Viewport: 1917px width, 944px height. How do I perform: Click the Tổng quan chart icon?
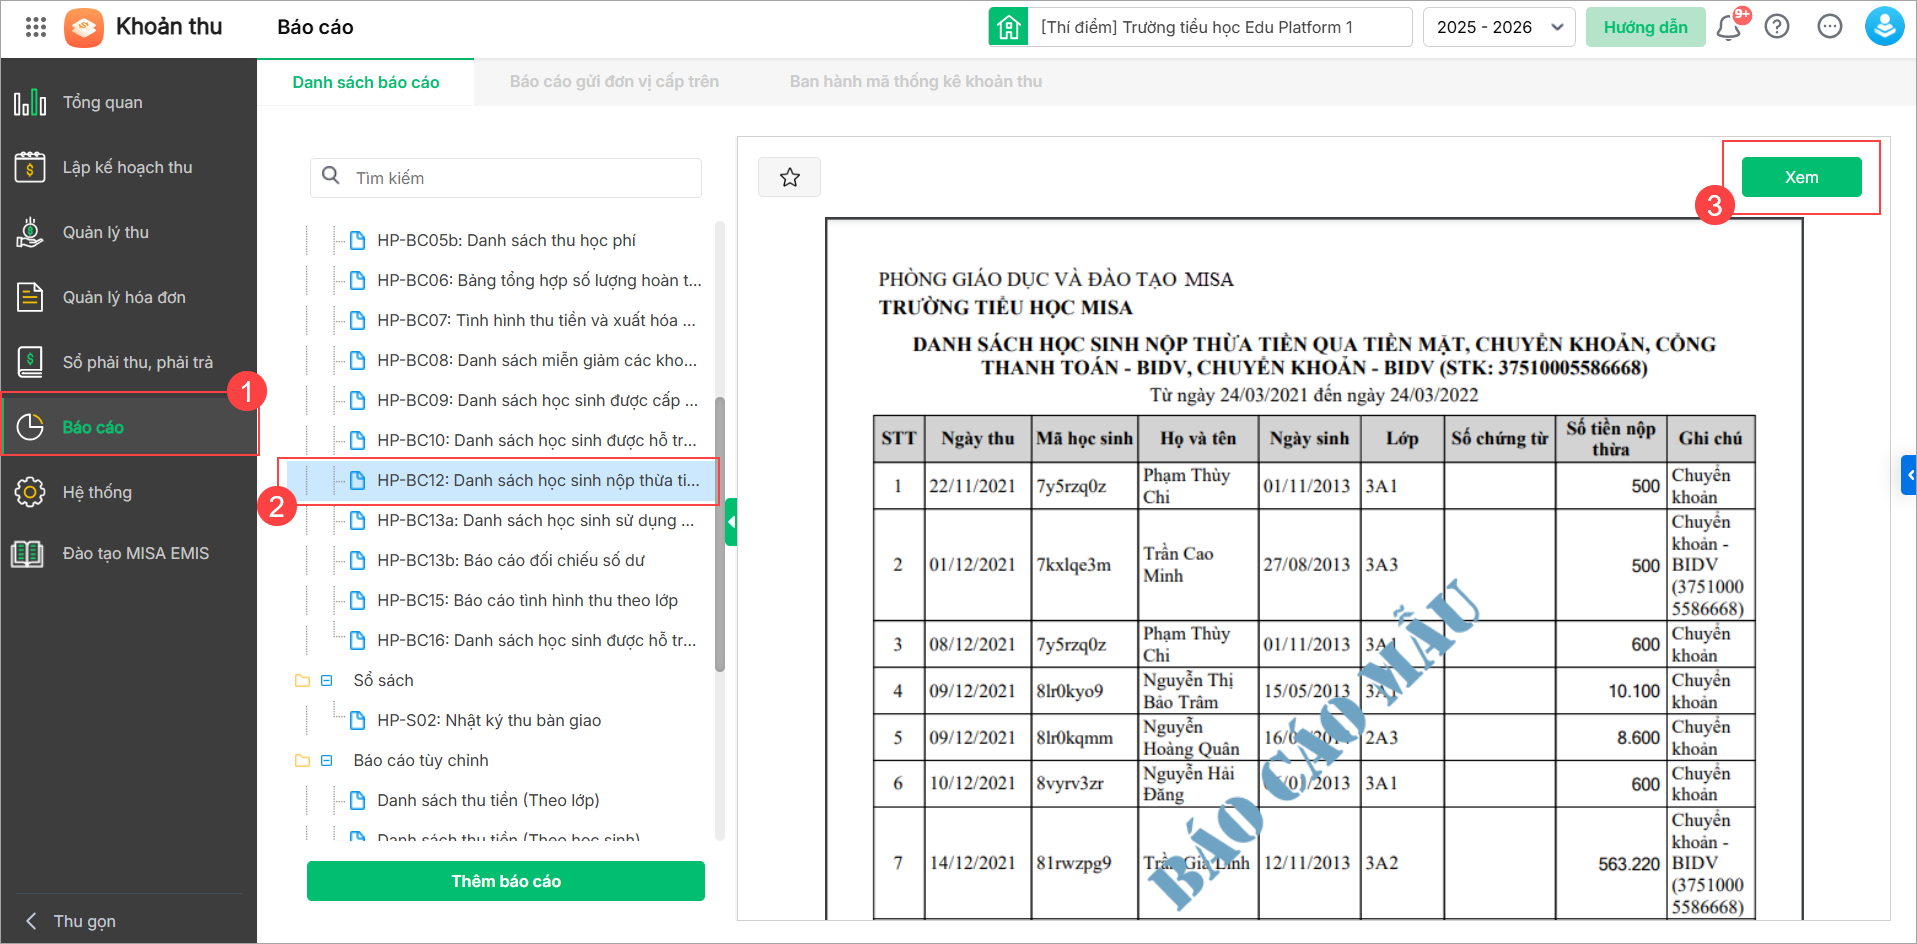coord(30,102)
